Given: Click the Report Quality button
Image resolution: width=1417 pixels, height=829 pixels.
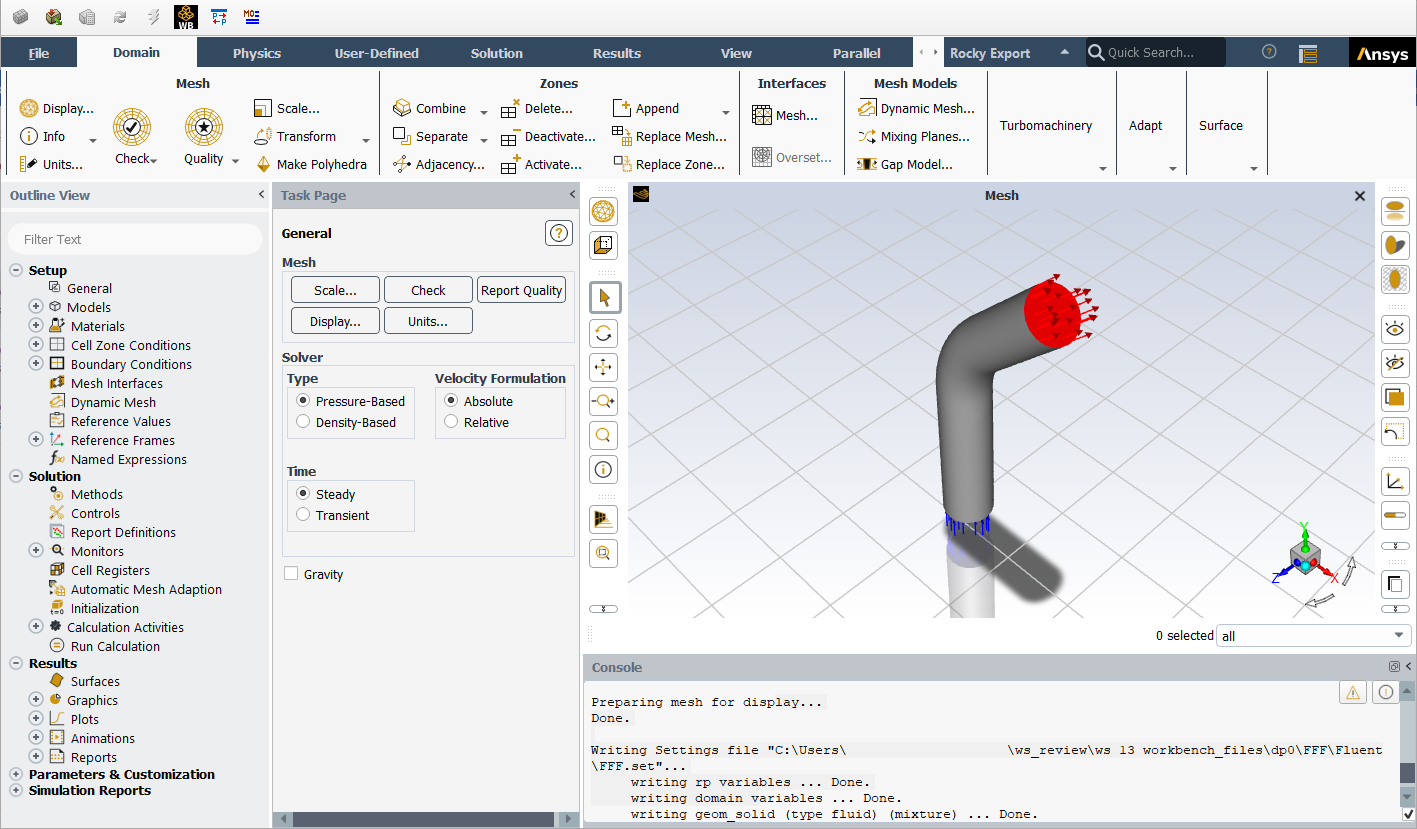Looking at the screenshot, I should coord(521,290).
